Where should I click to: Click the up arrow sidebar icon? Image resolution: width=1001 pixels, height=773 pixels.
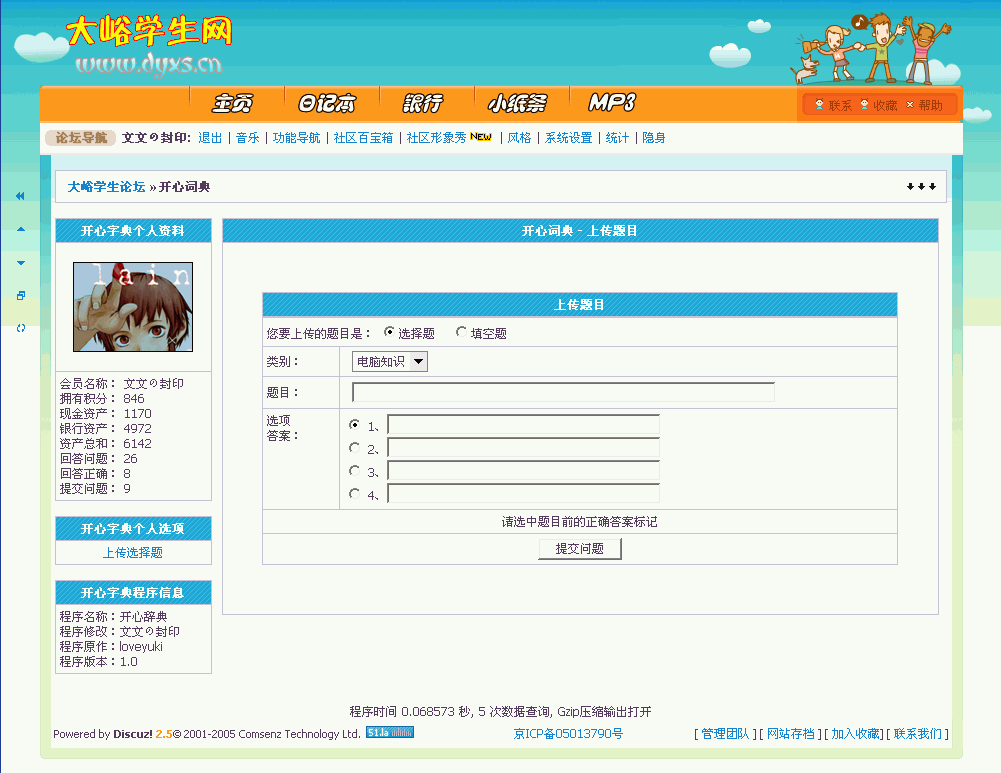pos(20,229)
